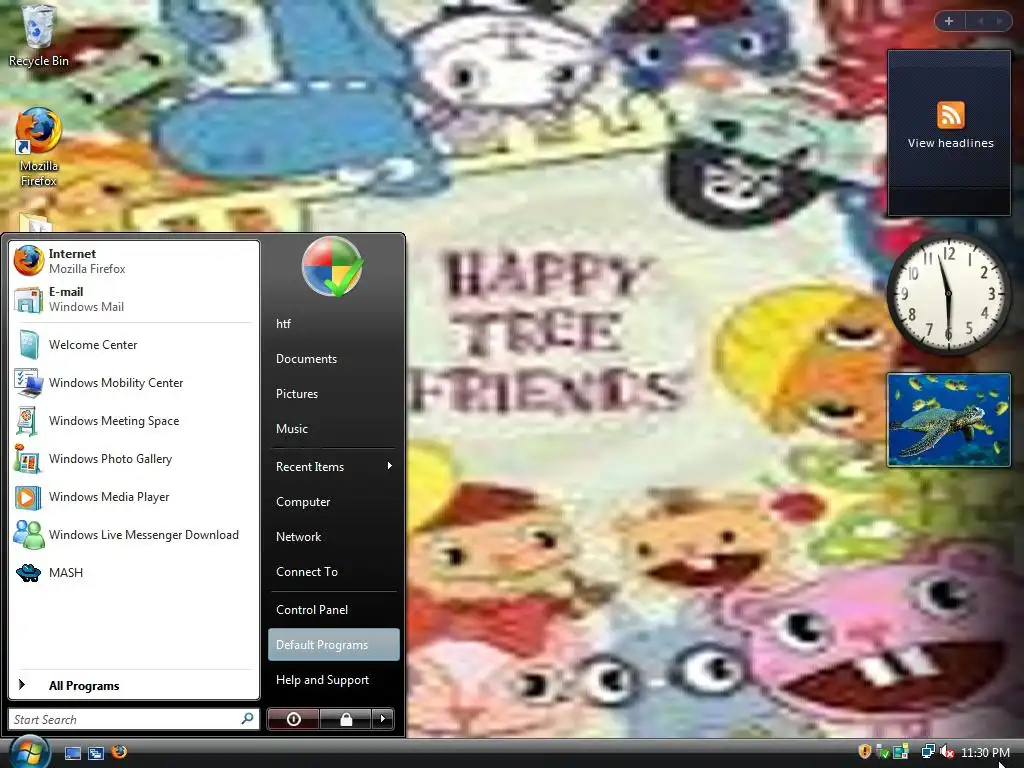1024x768 pixels.
Task: Open the Windows Photo Gallery icon
Action: tap(29, 458)
